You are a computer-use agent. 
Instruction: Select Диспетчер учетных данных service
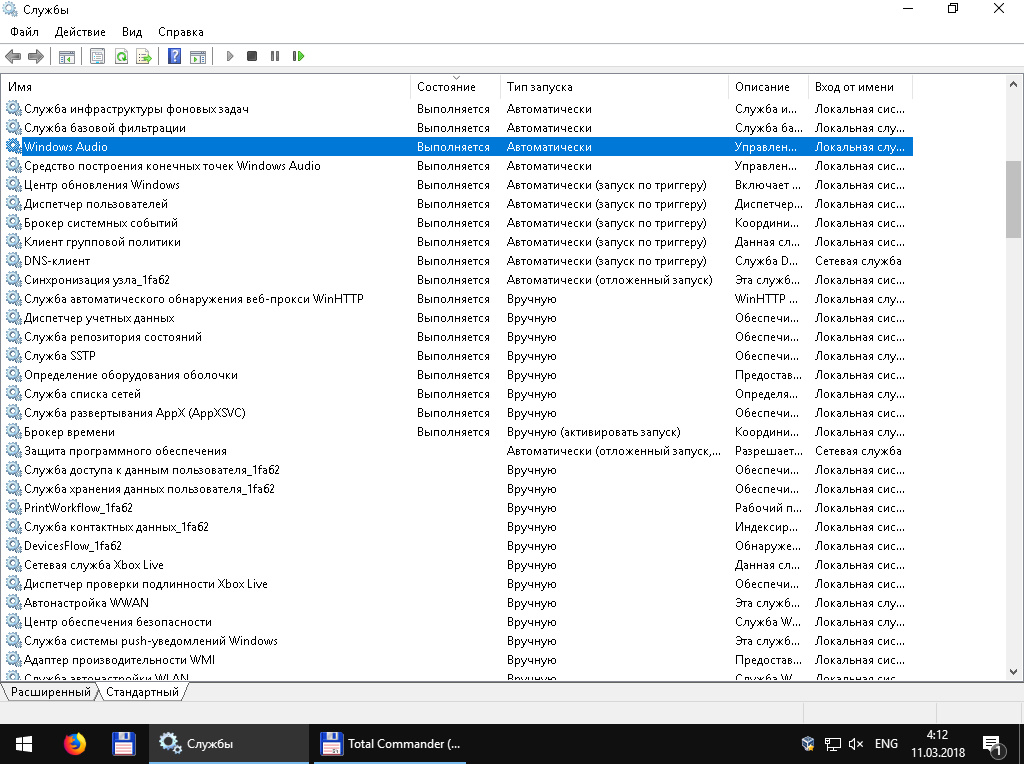99,318
